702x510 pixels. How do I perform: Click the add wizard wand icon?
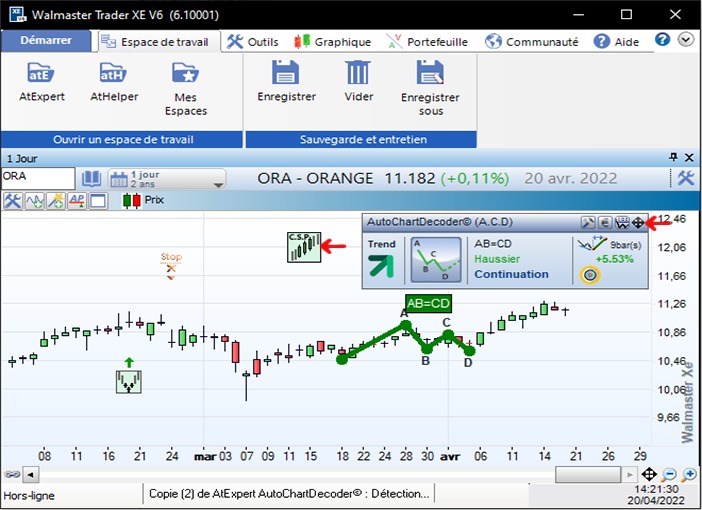pos(56,201)
